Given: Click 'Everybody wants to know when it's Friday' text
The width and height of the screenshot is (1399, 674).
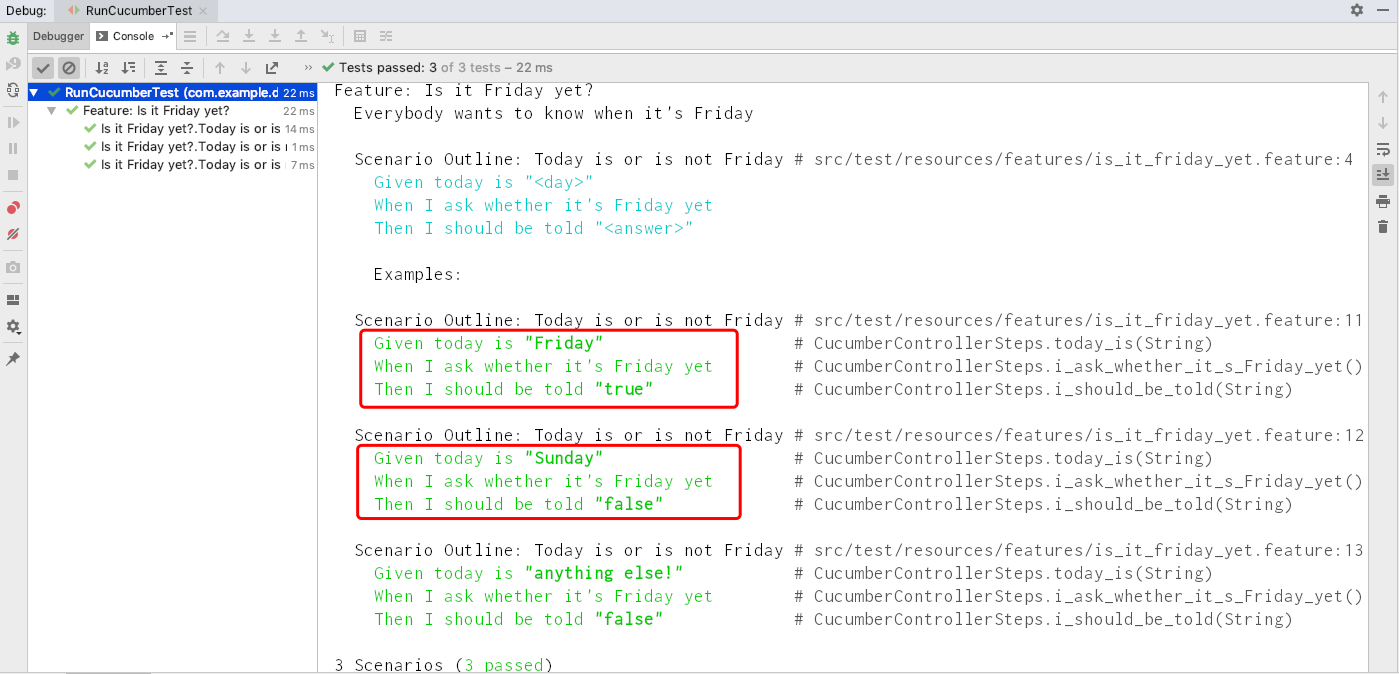Looking at the screenshot, I should pyautogui.click(x=553, y=113).
